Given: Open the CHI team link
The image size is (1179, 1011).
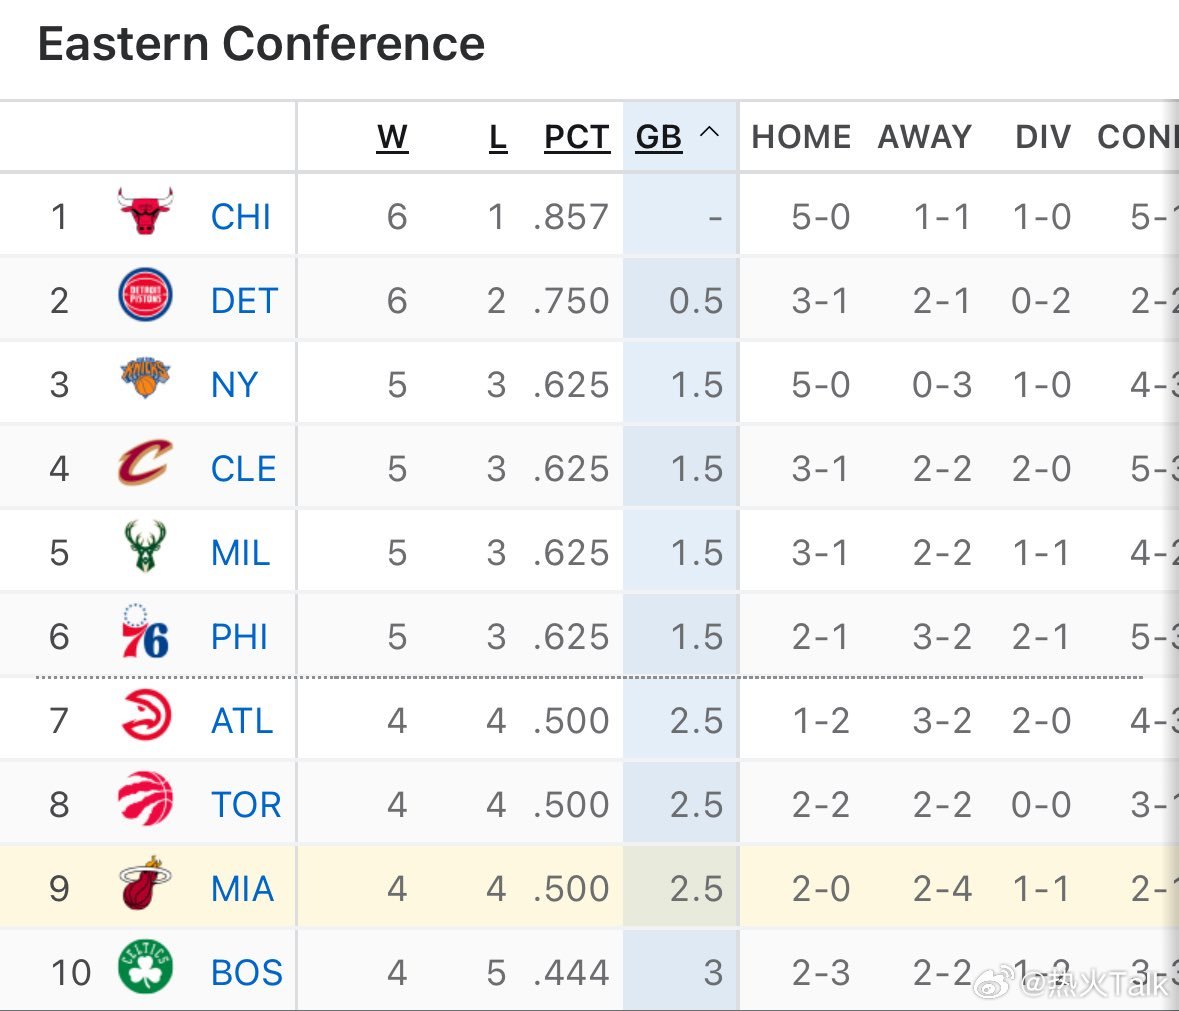Looking at the screenshot, I should pyautogui.click(x=240, y=217).
